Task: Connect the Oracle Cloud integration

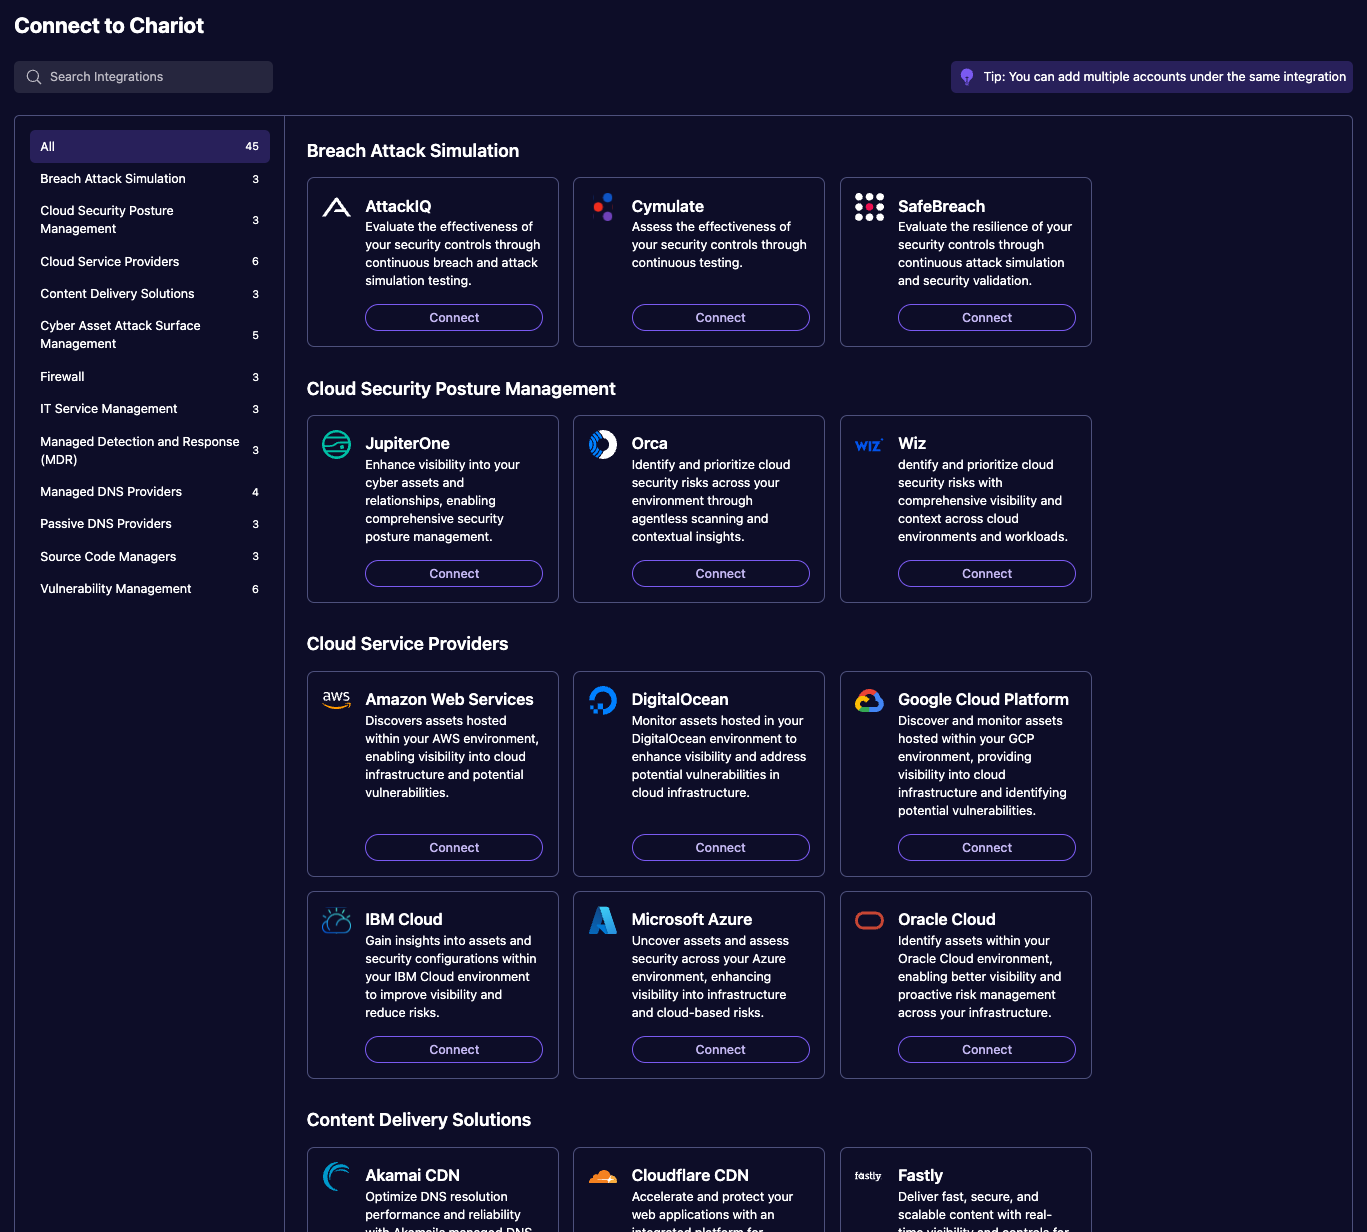Action: pos(987,1050)
